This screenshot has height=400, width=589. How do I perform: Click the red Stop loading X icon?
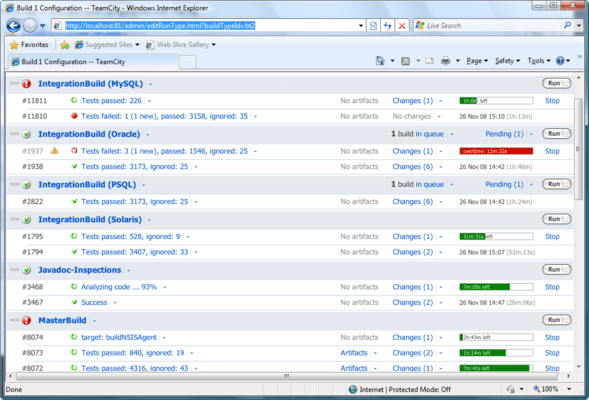(x=402, y=26)
